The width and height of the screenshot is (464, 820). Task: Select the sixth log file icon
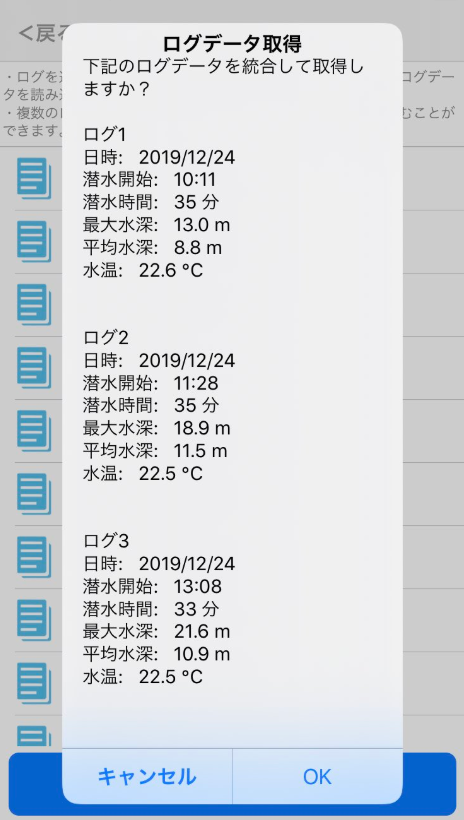[34, 494]
